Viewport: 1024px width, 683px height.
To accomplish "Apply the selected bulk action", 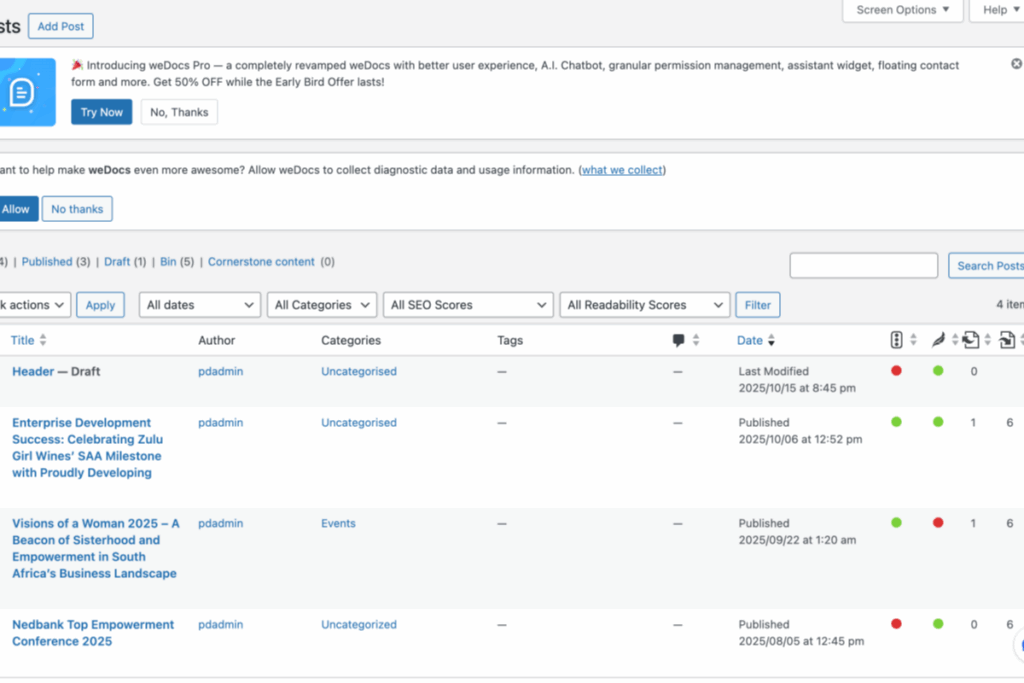I will coord(100,305).
